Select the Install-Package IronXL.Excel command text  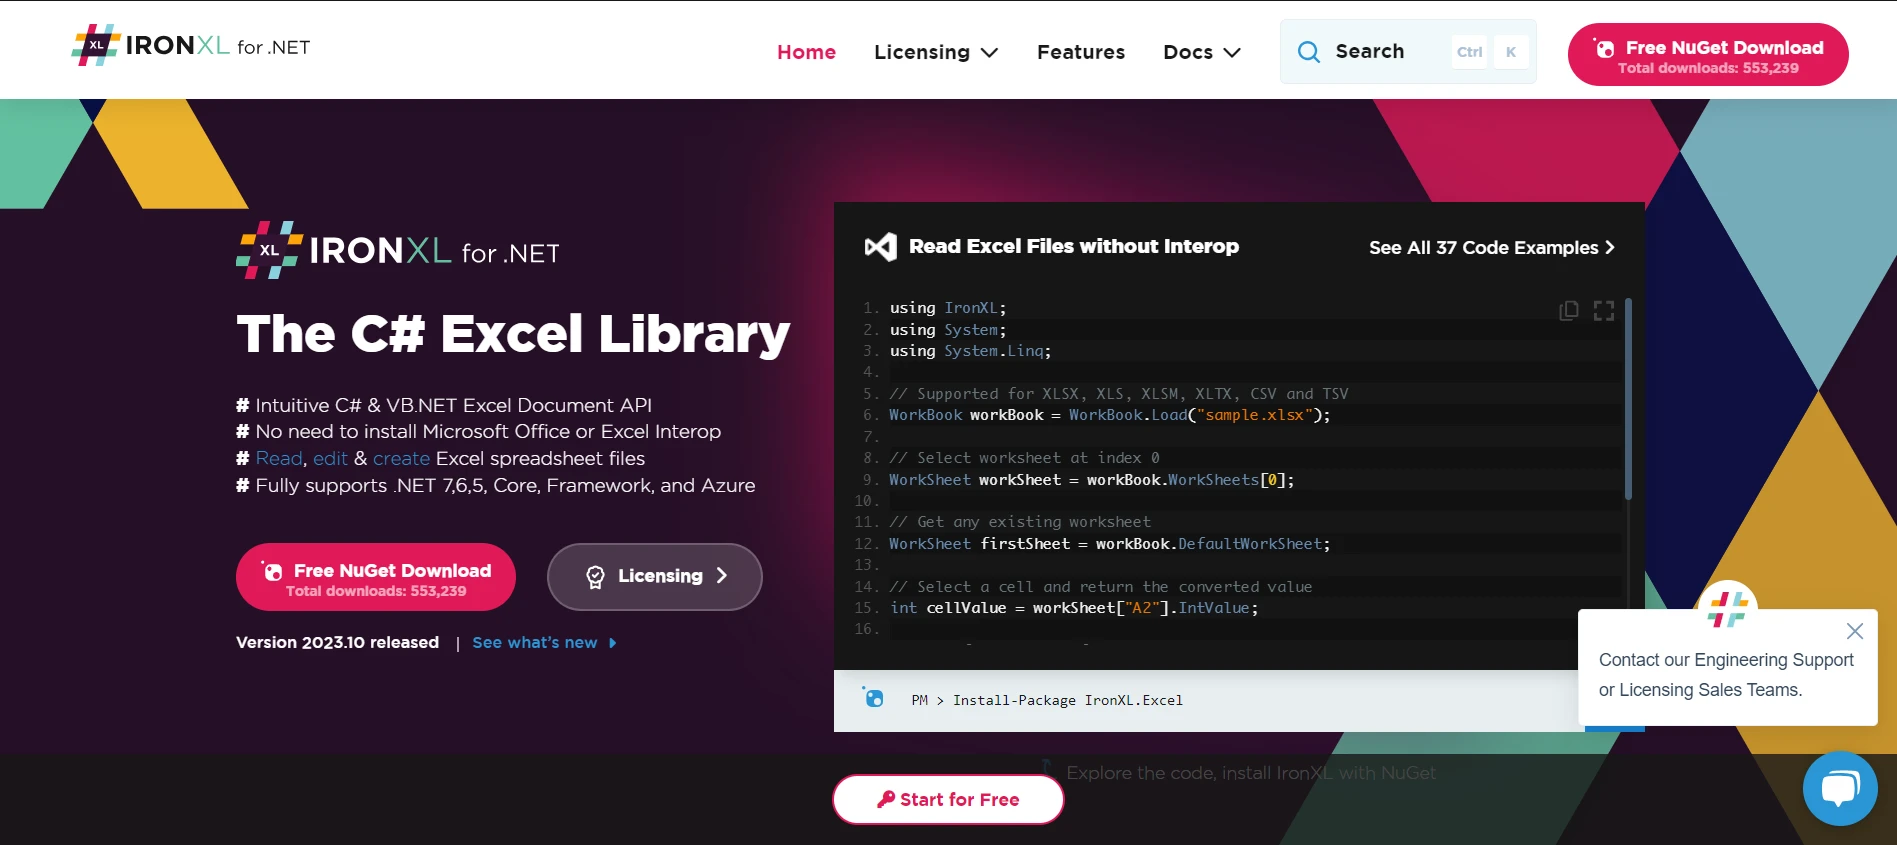[1068, 700]
